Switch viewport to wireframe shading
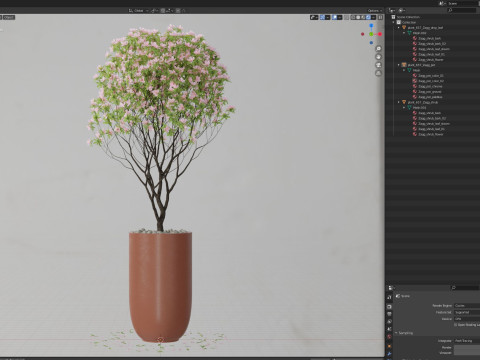This screenshot has height=360, width=480. [353, 17]
